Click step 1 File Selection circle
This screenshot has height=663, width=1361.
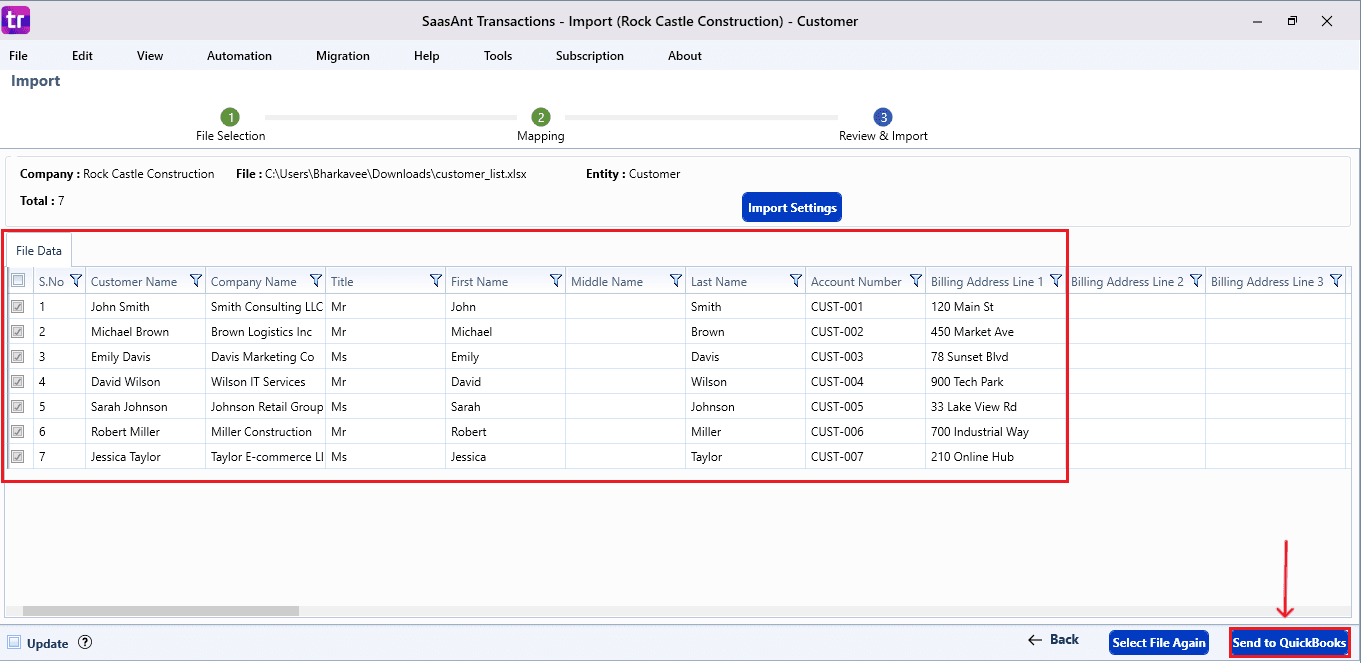230,118
